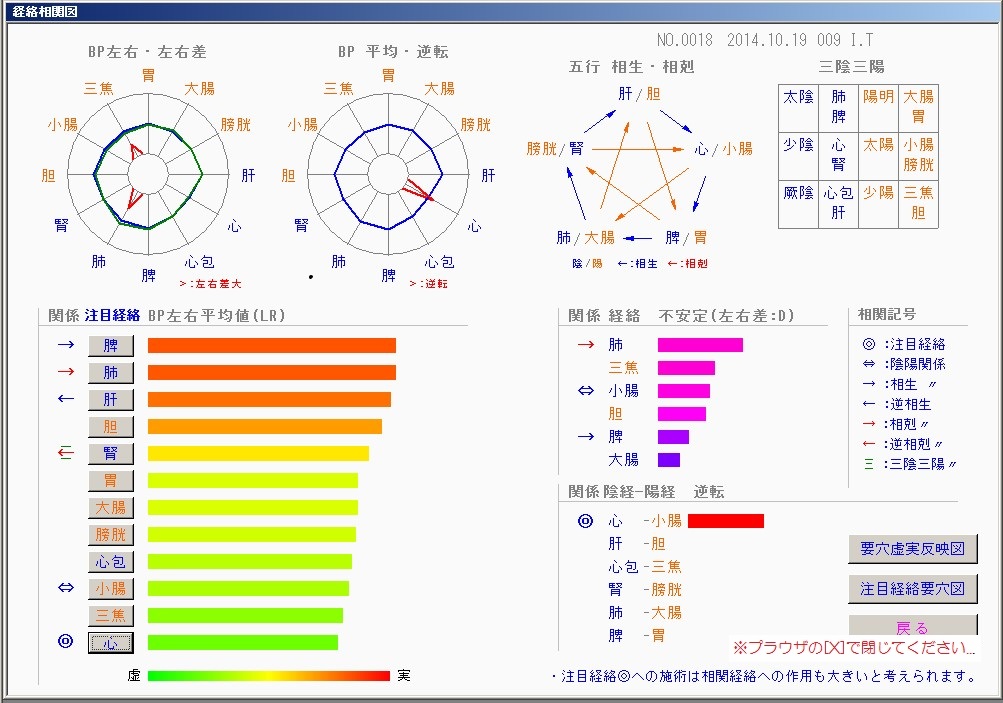Viewport: 1003px width, 703px height.
Task: Click the red 心-小腸 reversal bar
Action: 725,521
